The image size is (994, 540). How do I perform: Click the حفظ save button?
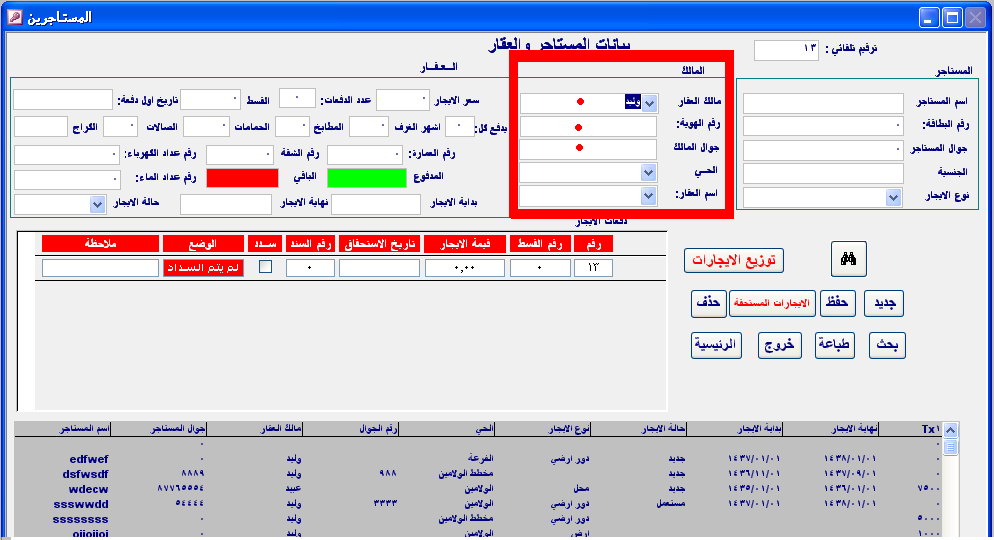click(837, 303)
